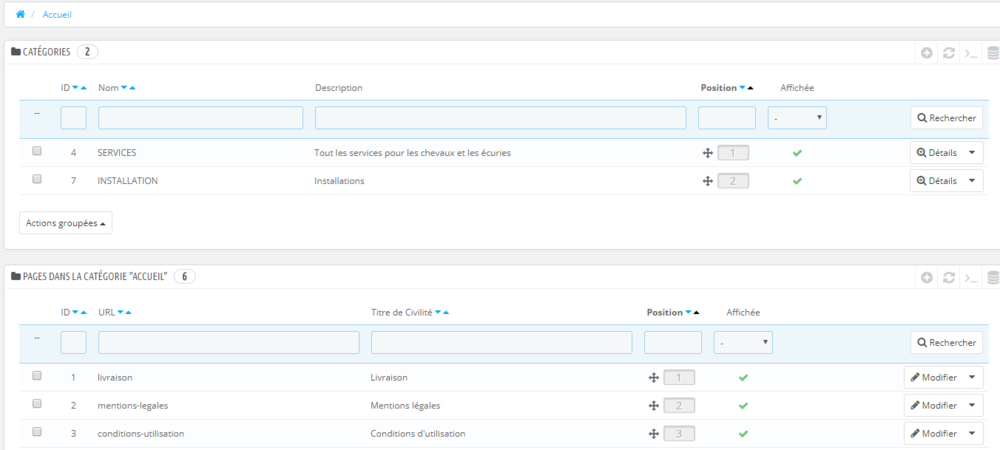
Task: Sort pages by ID descending arrow
Action: [x=75, y=312]
